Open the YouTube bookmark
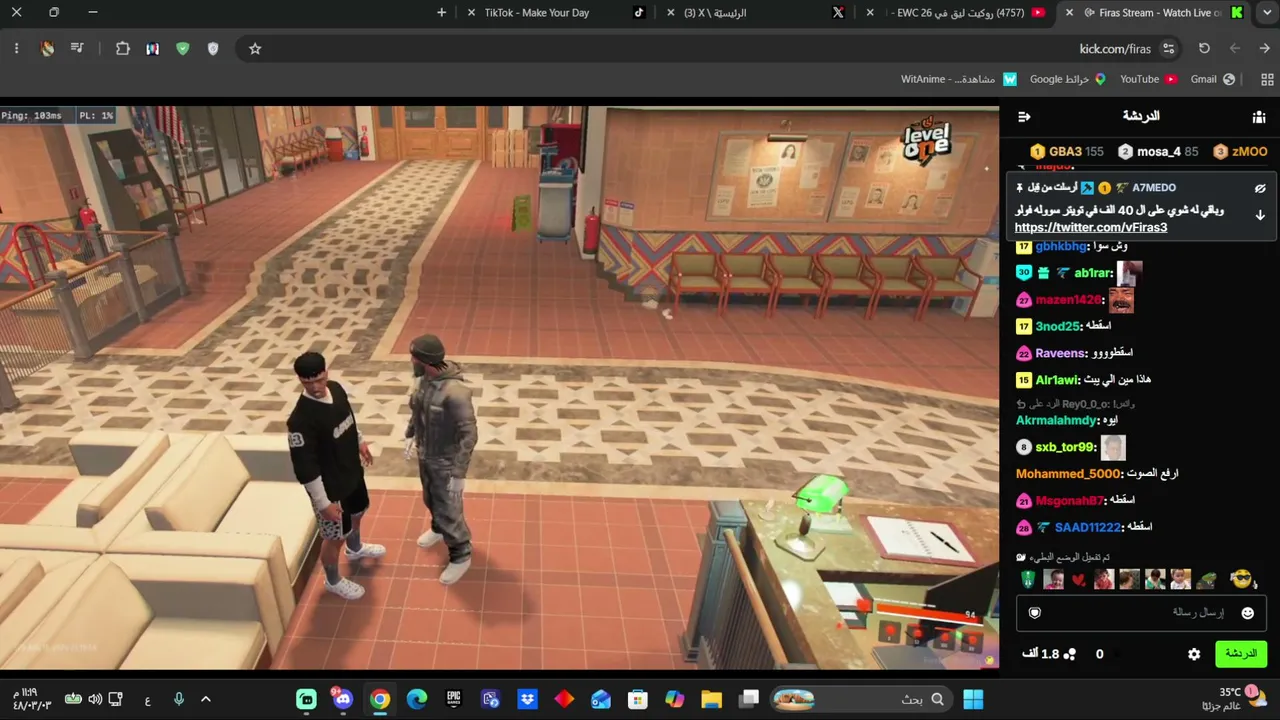Image resolution: width=1280 pixels, height=720 pixels. [1148, 79]
